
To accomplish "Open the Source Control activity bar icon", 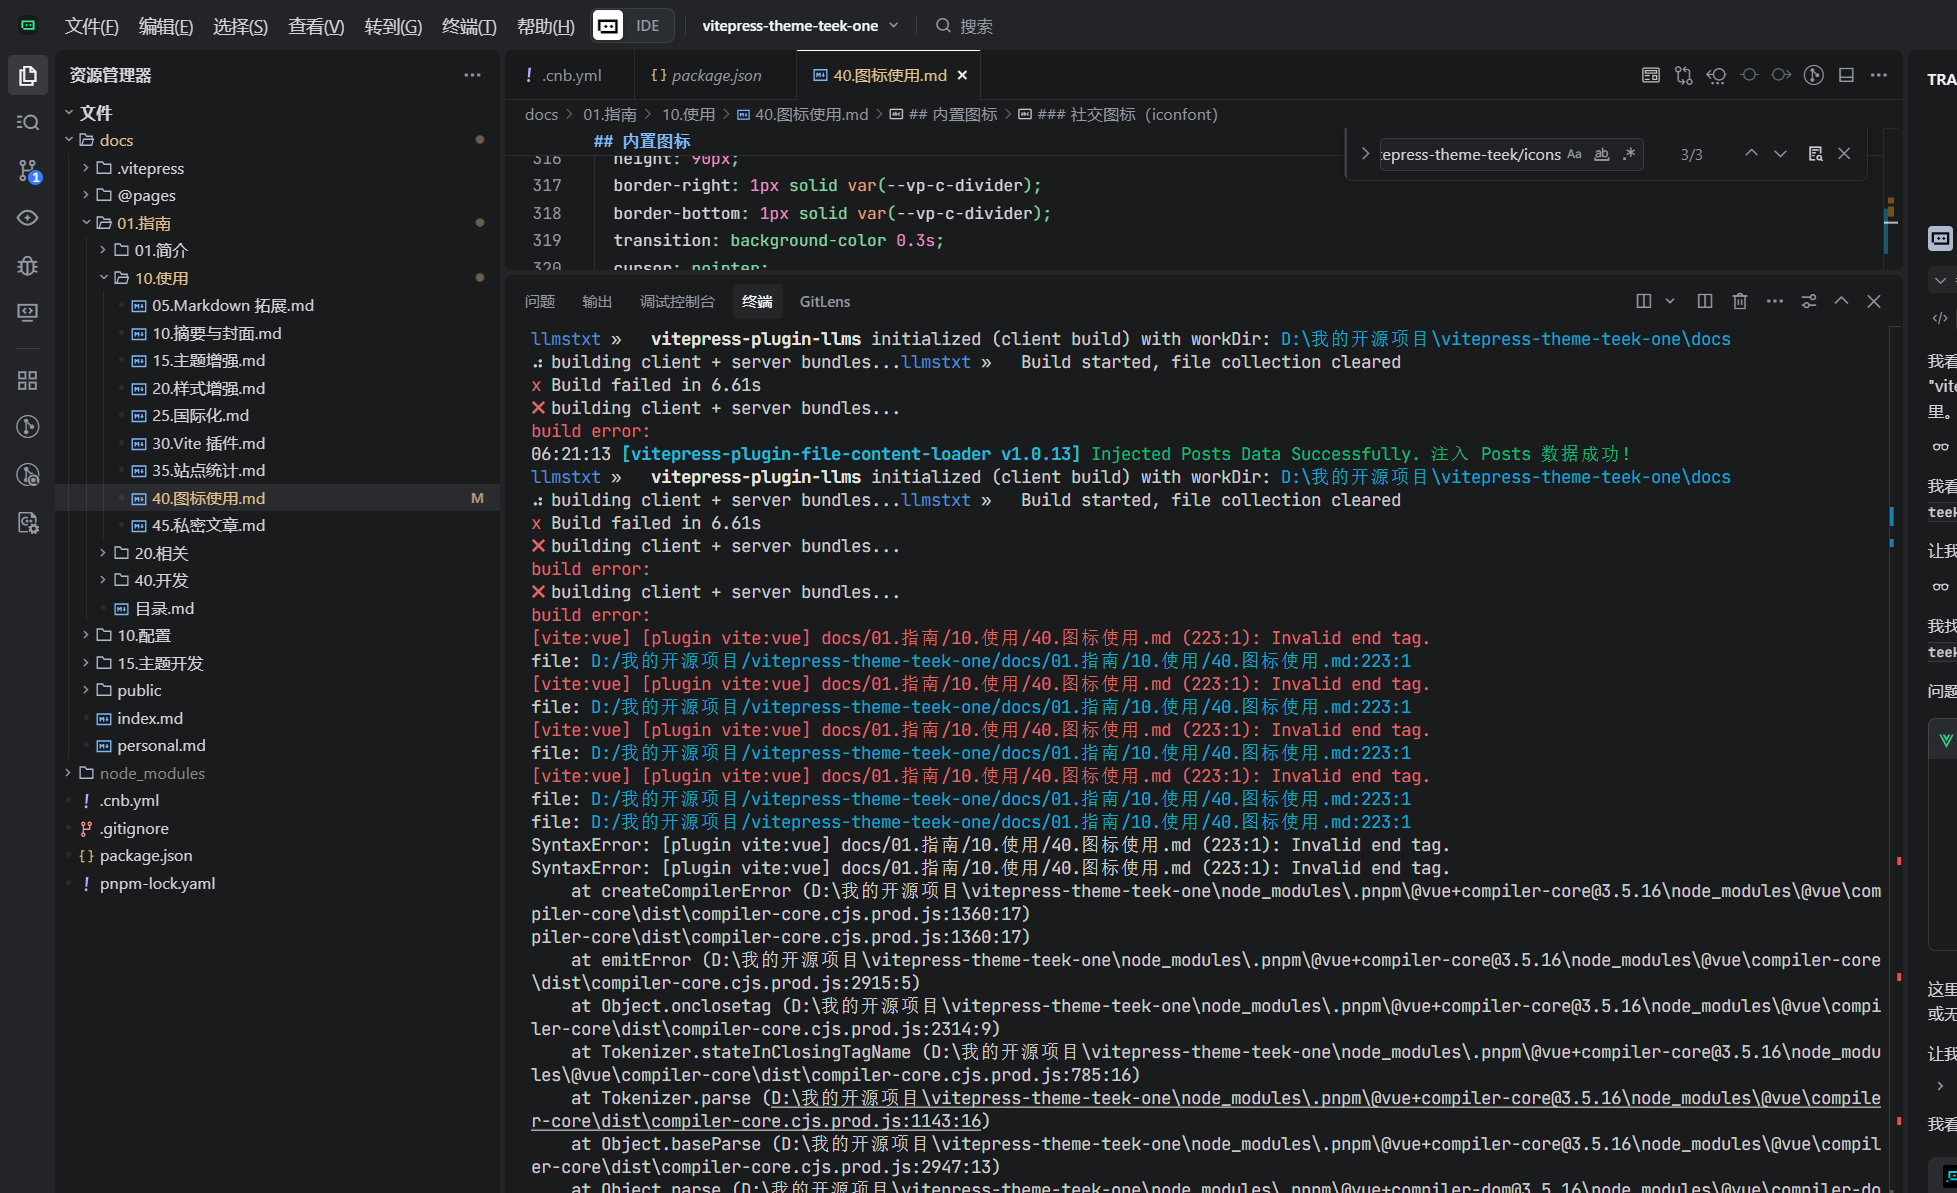I will [x=28, y=170].
